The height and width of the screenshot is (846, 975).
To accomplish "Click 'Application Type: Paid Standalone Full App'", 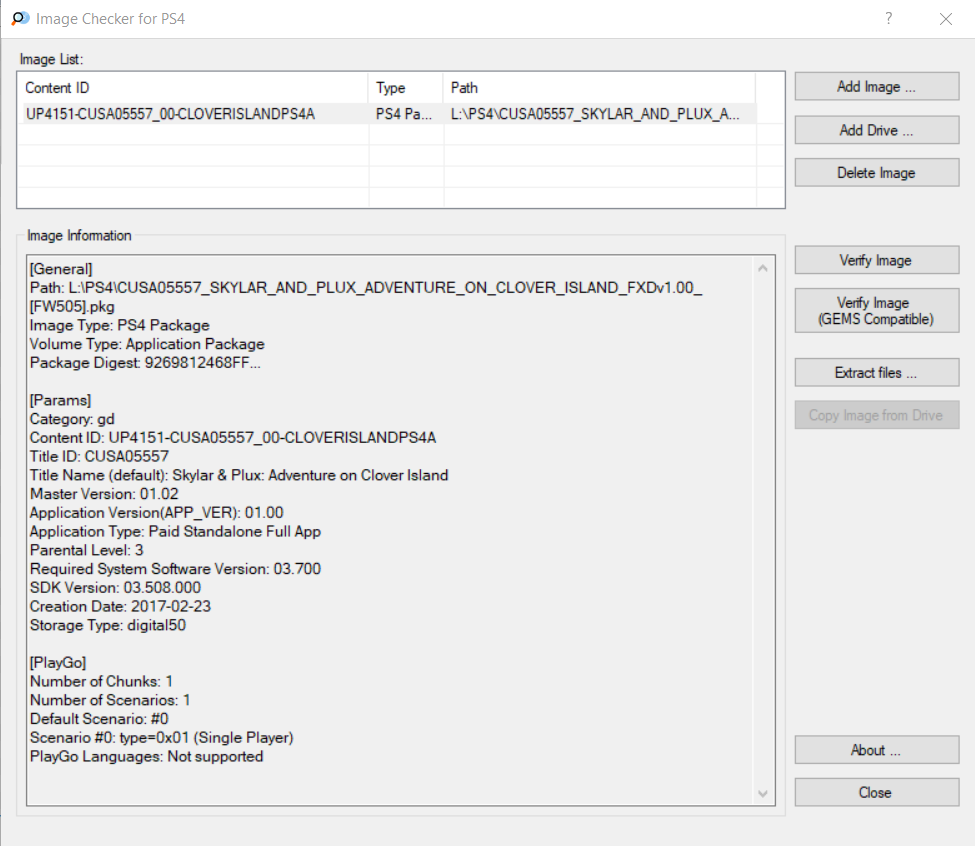I will [175, 531].
